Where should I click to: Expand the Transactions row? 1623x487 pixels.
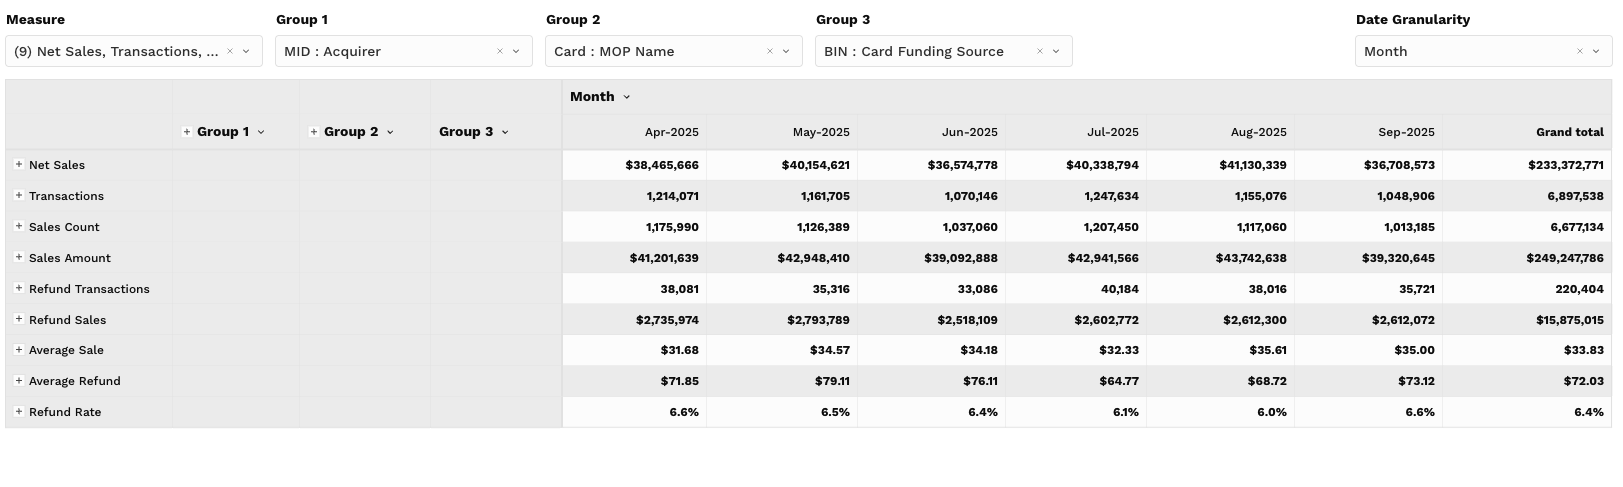point(19,196)
